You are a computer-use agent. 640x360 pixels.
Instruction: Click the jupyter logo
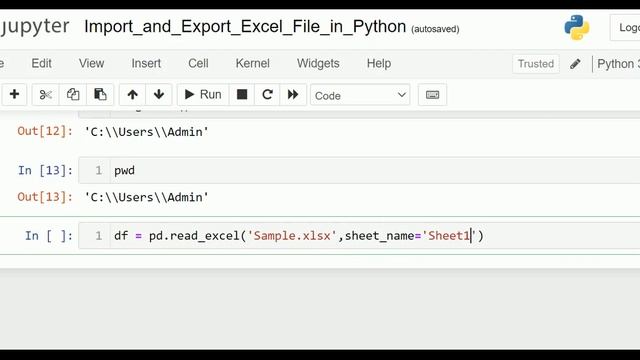(35, 27)
